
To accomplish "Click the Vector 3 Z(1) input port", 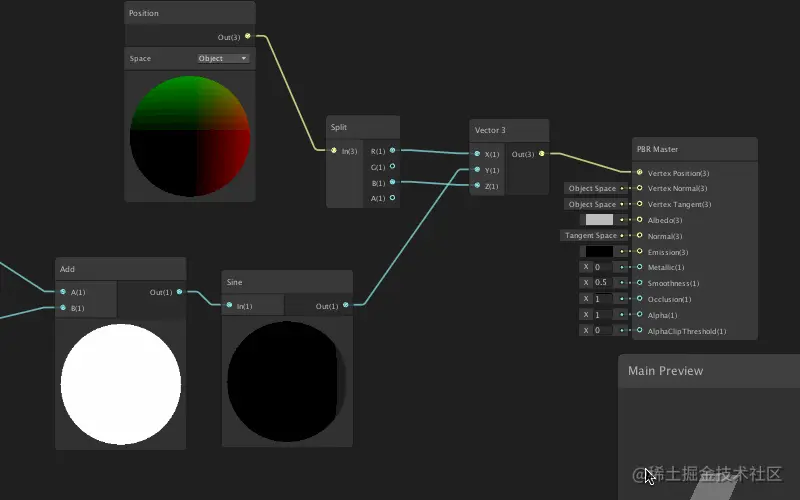I will click(477, 186).
